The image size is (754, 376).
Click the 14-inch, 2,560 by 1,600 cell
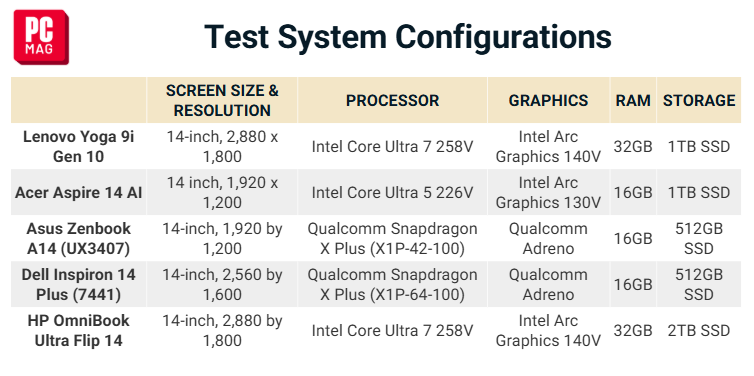click(x=222, y=285)
